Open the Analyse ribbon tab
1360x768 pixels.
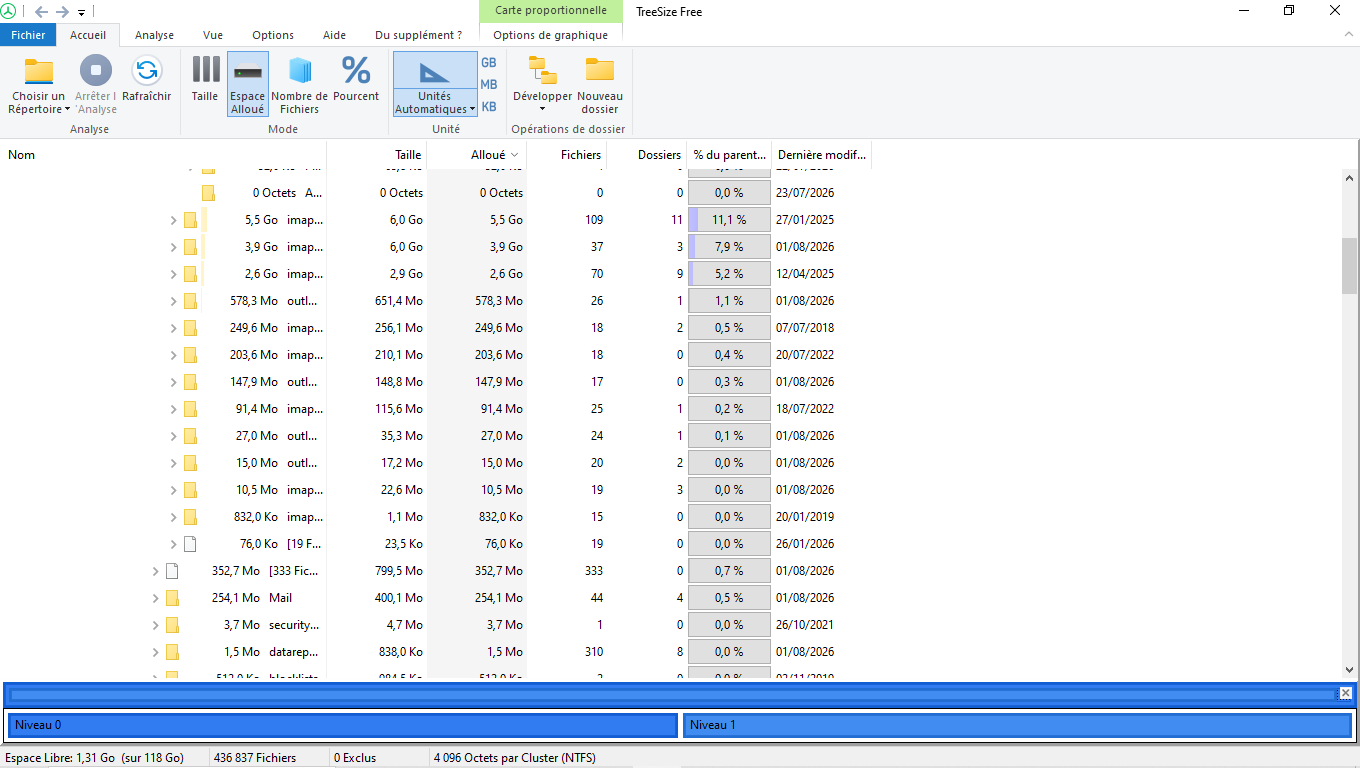click(x=155, y=35)
